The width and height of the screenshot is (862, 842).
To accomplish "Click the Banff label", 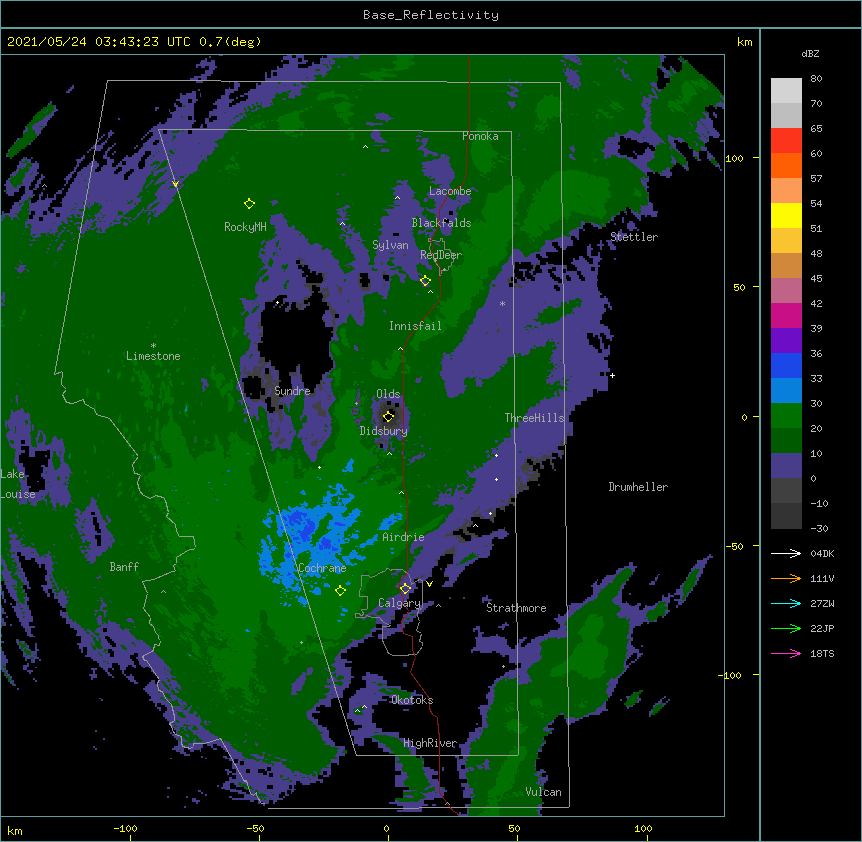I will 124,567.
